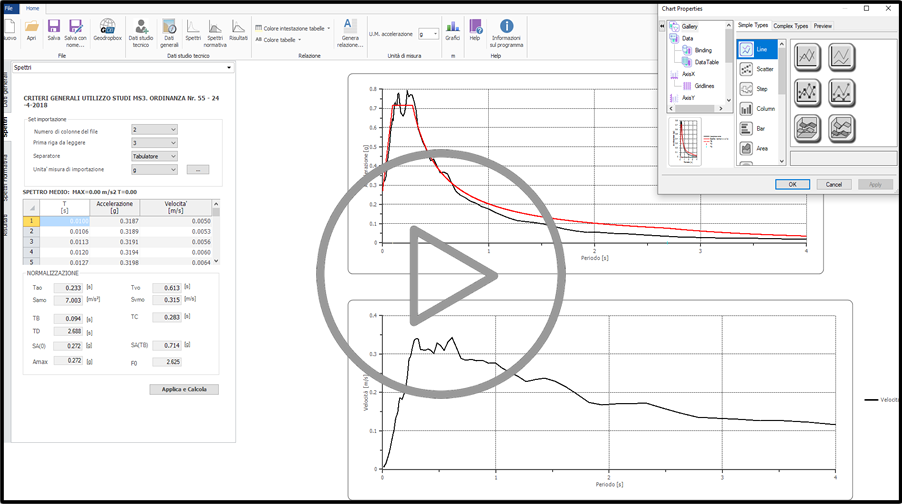The image size is (902, 504).
Task: Select Line chart type in gallery list
Action: pyautogui.click(x=757, y=49)
